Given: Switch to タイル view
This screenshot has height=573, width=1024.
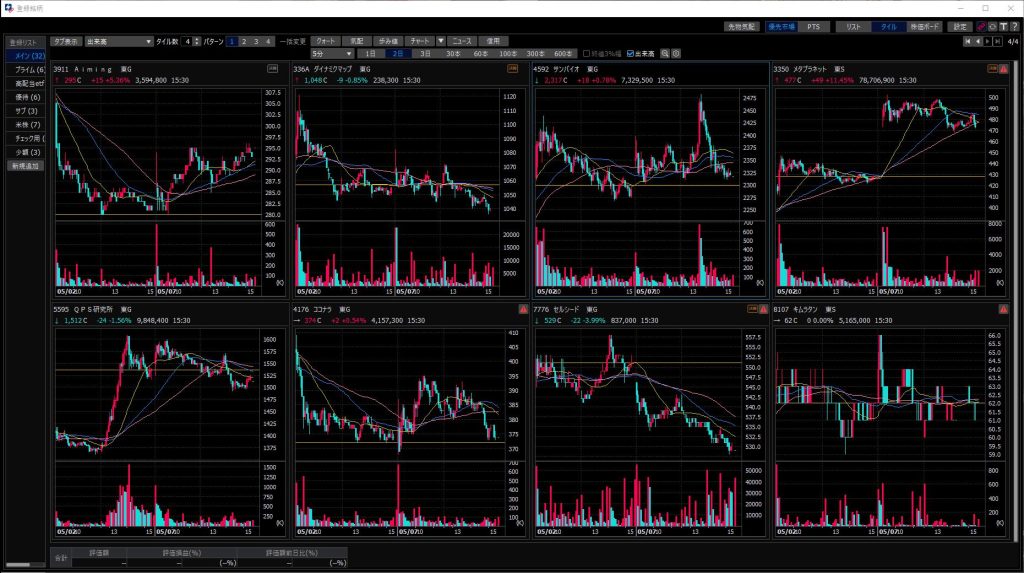Looking at the screenshot, I should [x=889, y=27].
